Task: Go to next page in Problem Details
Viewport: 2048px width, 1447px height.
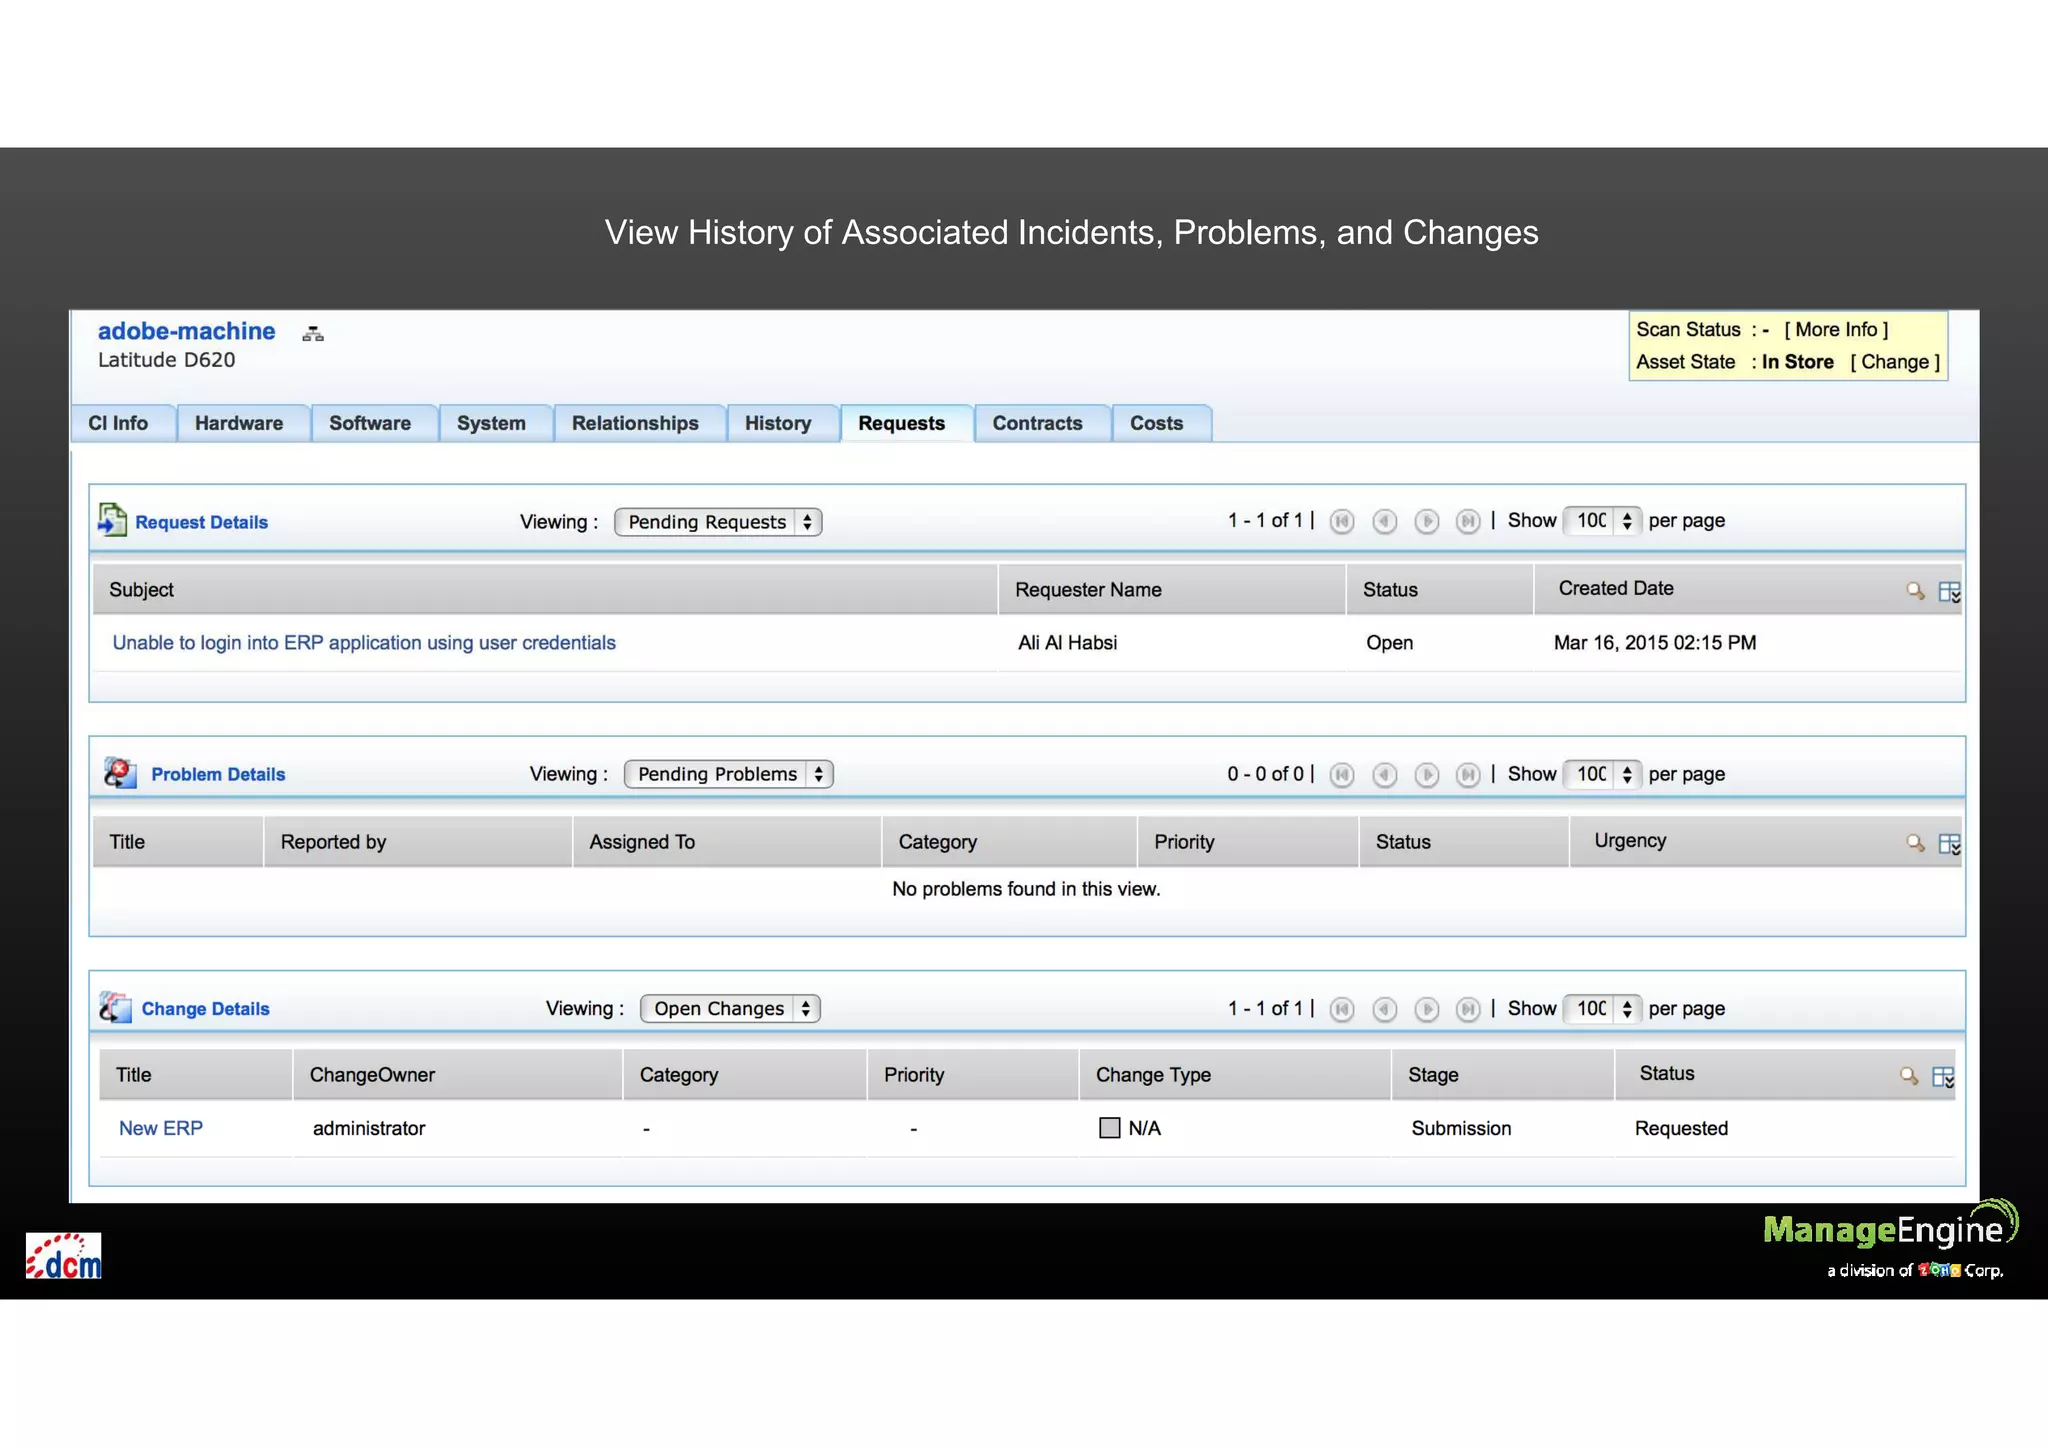Action: tap(1427, 774)
